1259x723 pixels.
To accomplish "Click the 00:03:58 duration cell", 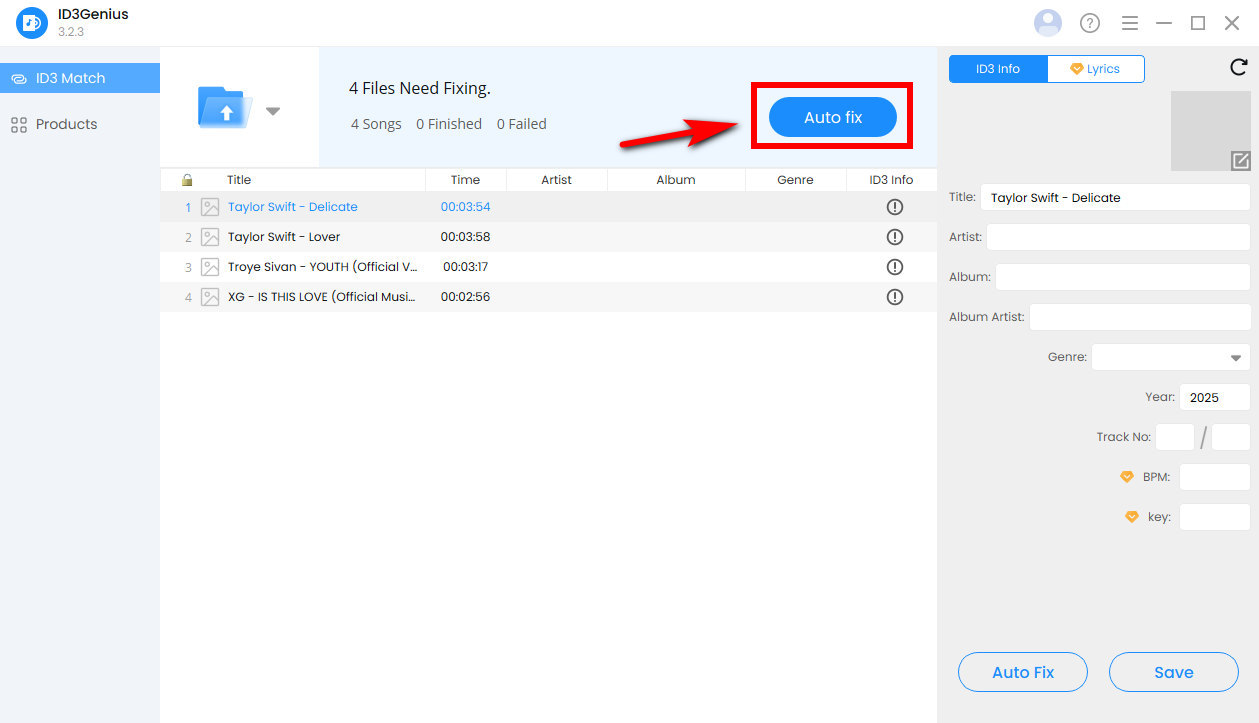I will click(x=466, y=237).
